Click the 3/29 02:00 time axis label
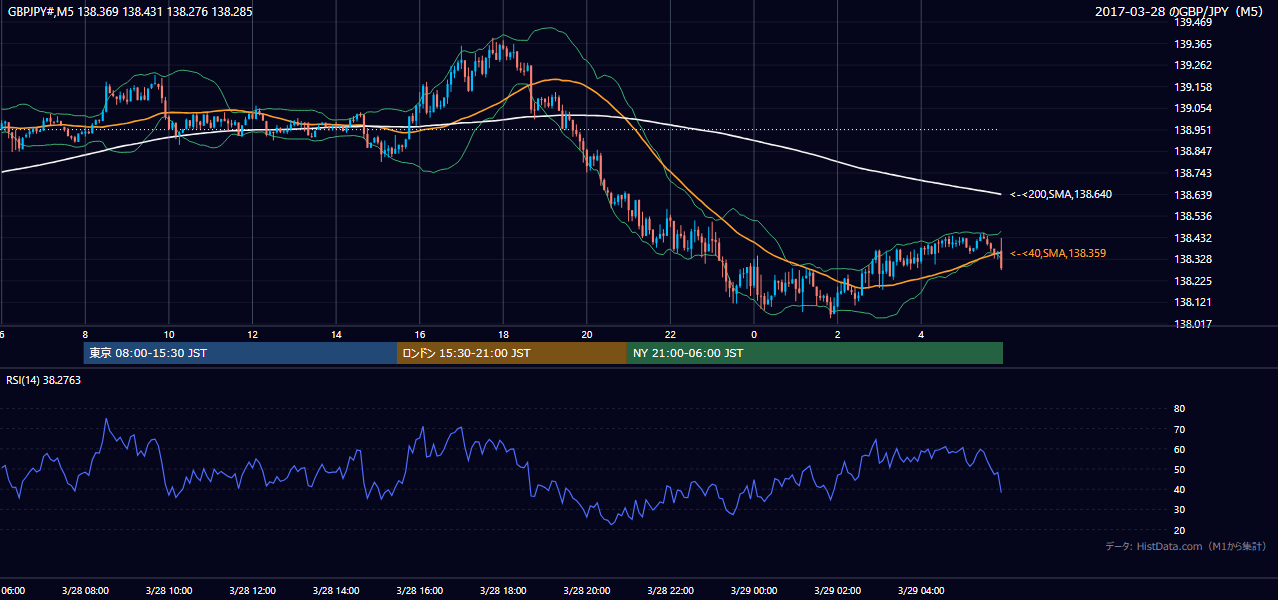 [838, 591]
